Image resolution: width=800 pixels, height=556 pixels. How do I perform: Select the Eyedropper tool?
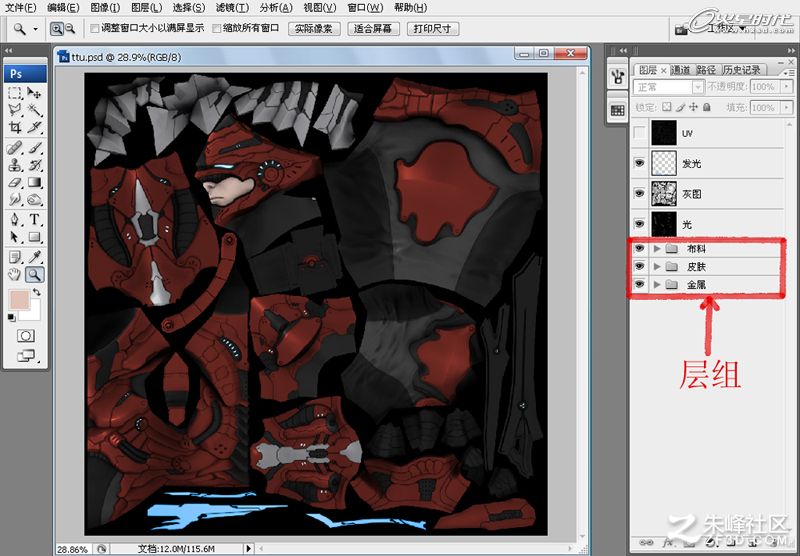point(34,258)
